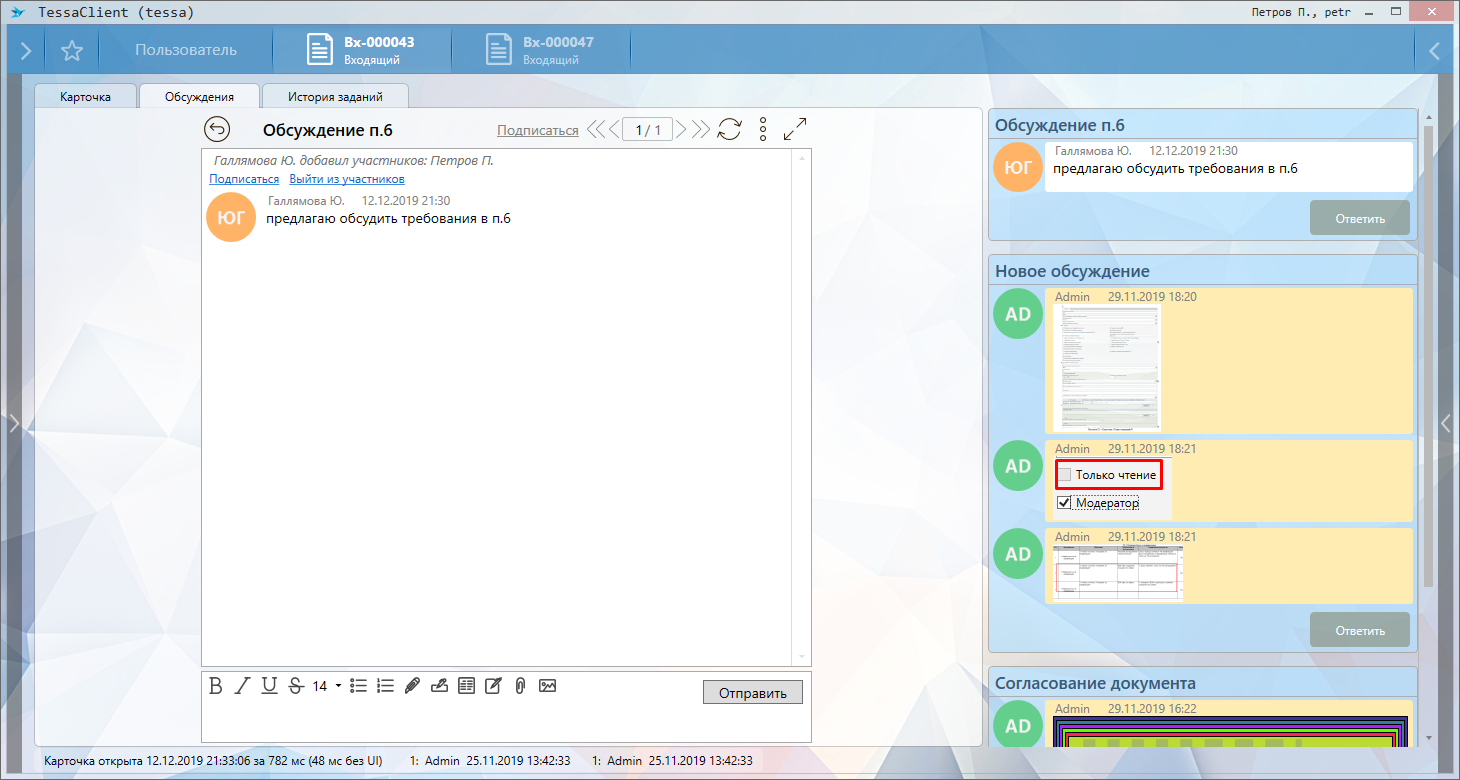Image resolution: width=1460 pixels, height=780 pixels.
Task: Toggle italic text formatting
Action: (x=242, y=686)
